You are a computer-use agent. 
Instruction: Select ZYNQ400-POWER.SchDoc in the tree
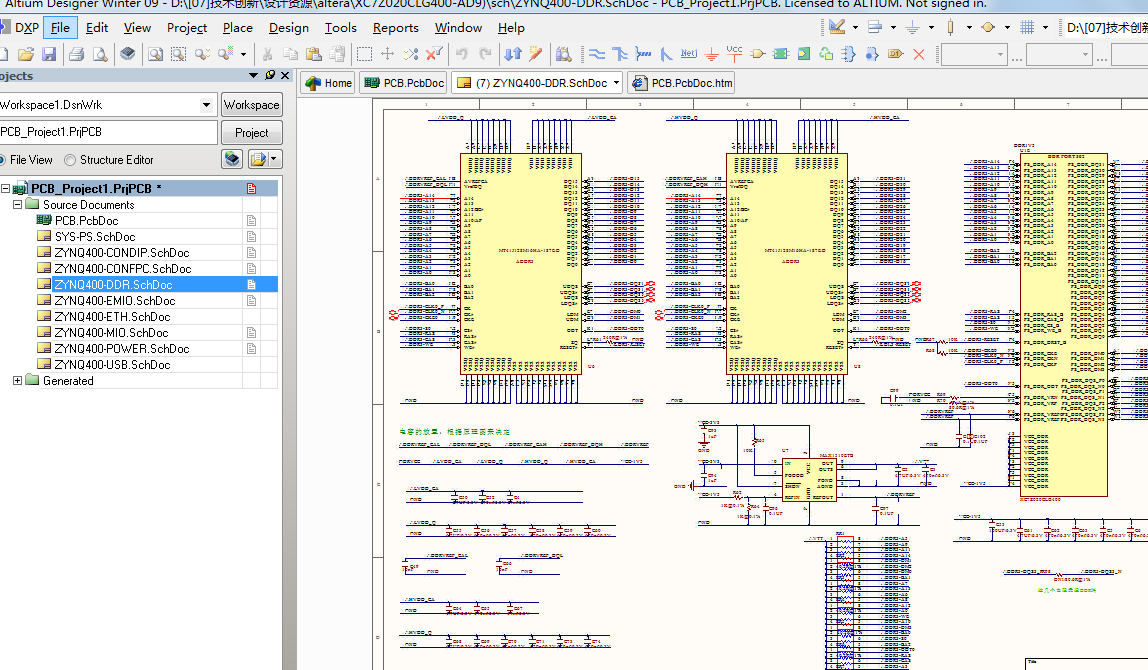pos(122,349)
